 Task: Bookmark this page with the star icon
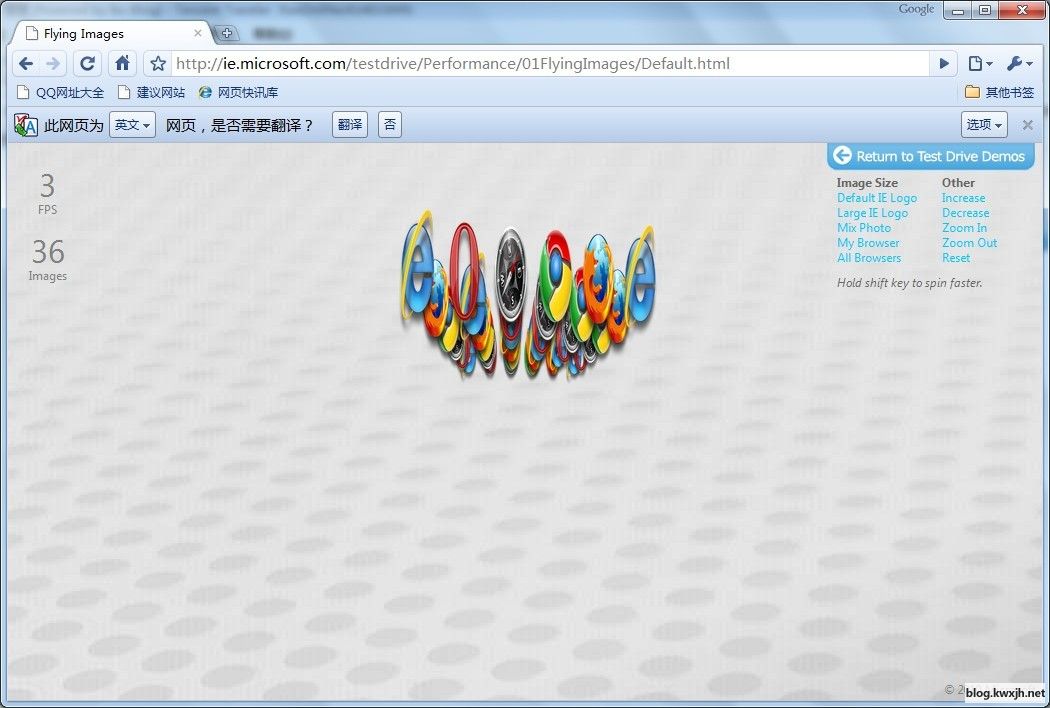(158, 64)
